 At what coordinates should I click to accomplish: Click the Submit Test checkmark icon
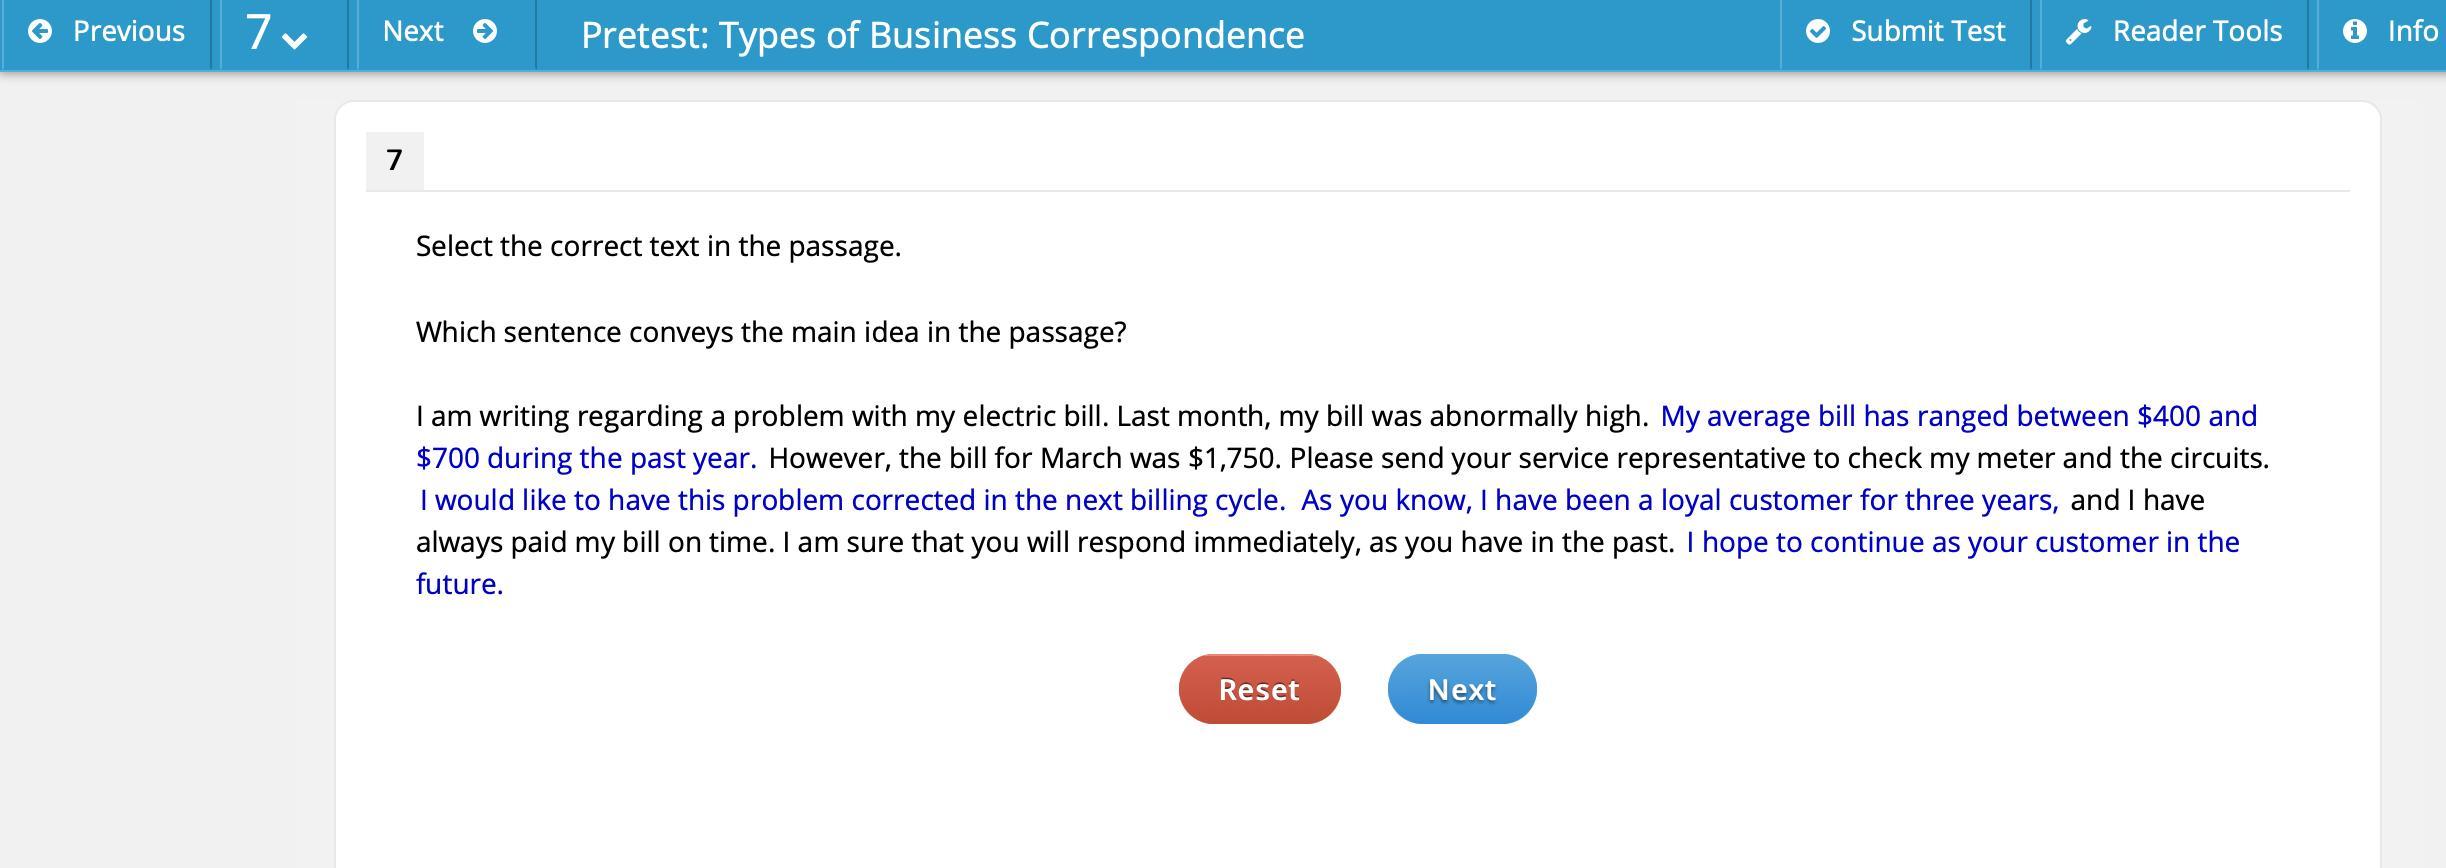(x=1818, y=32)
